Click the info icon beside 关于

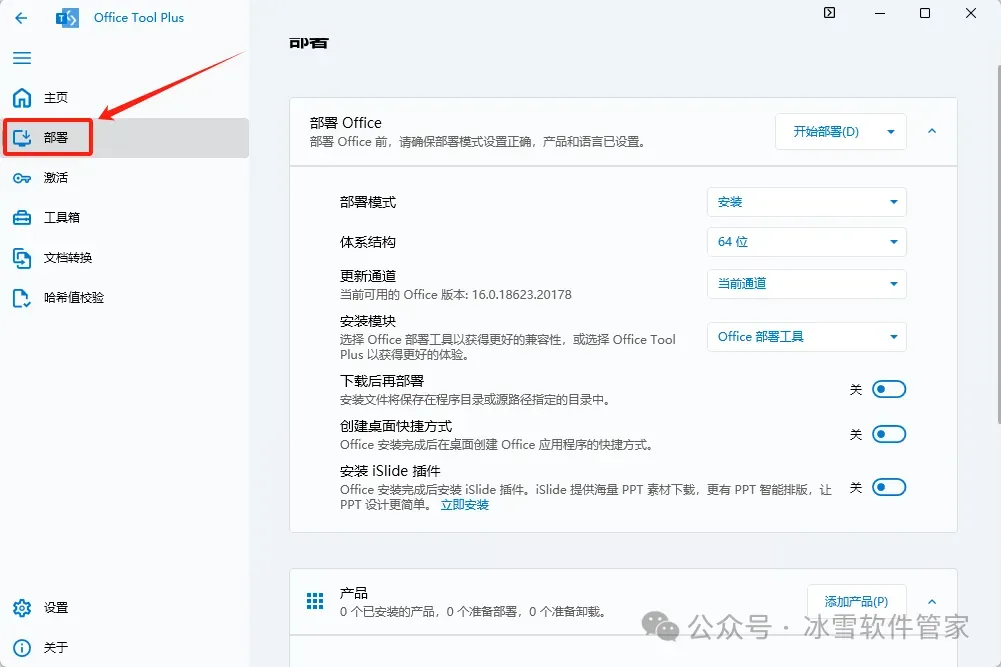(22, 648)
